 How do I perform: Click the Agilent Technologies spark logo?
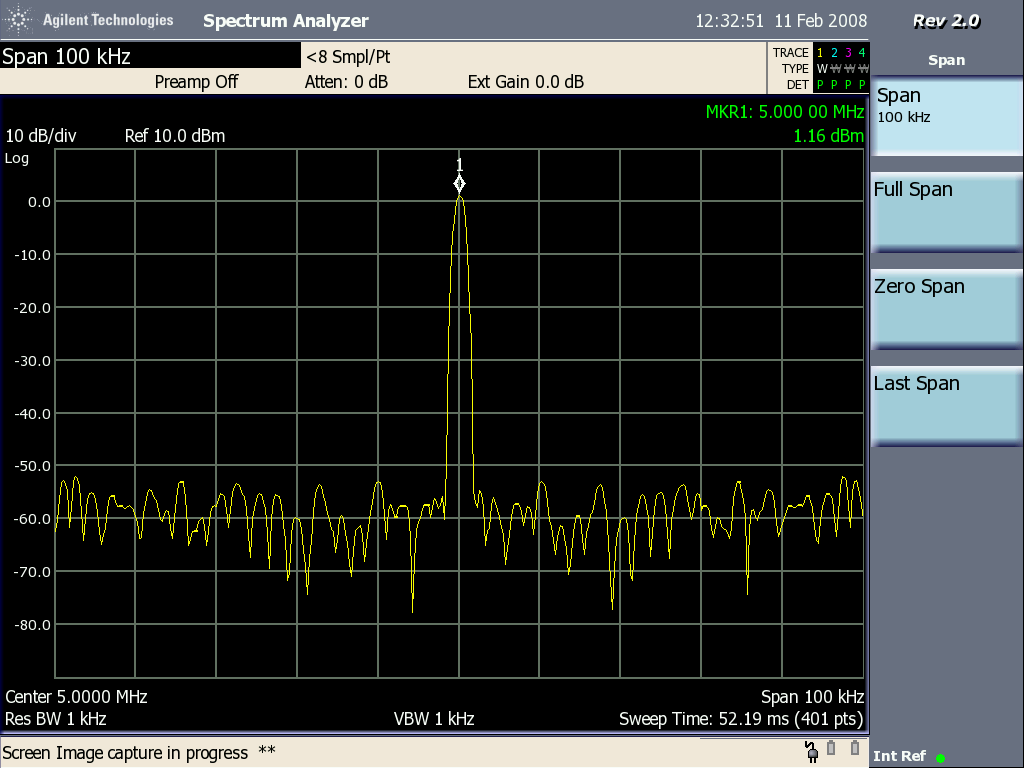coord(20,20)
